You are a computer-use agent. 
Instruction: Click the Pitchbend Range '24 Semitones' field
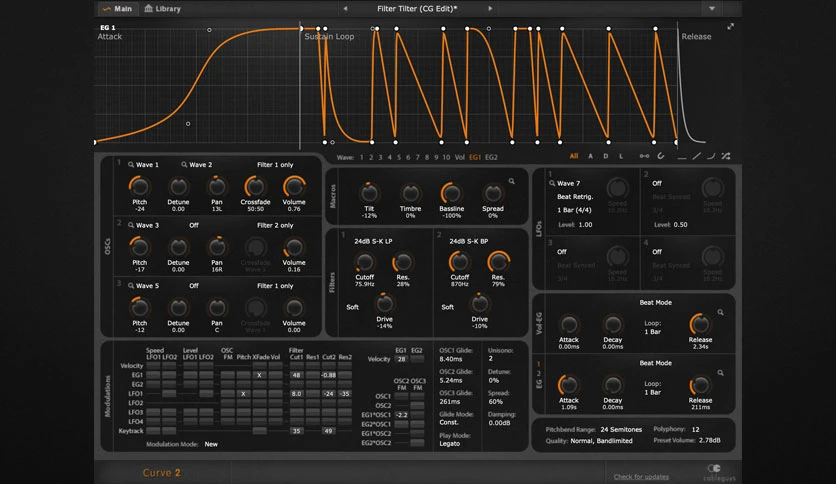click(x=621, y=429)
